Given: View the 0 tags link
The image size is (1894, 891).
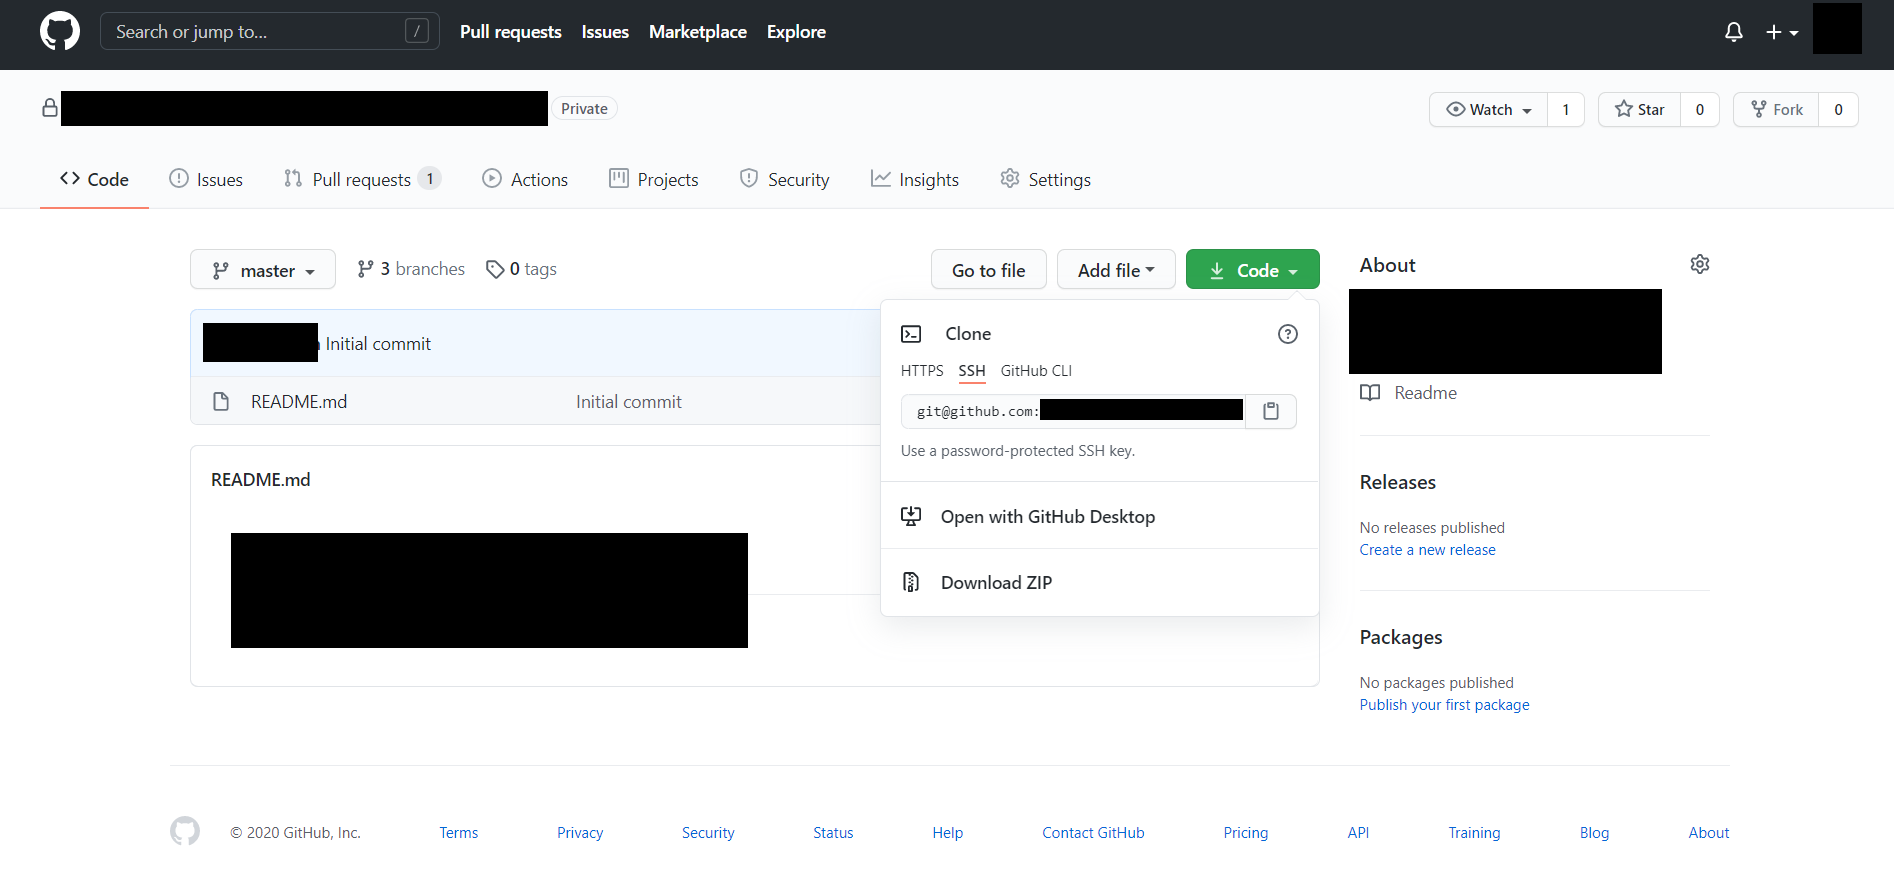Looking at the screenshot, I should tap(521, 269).
